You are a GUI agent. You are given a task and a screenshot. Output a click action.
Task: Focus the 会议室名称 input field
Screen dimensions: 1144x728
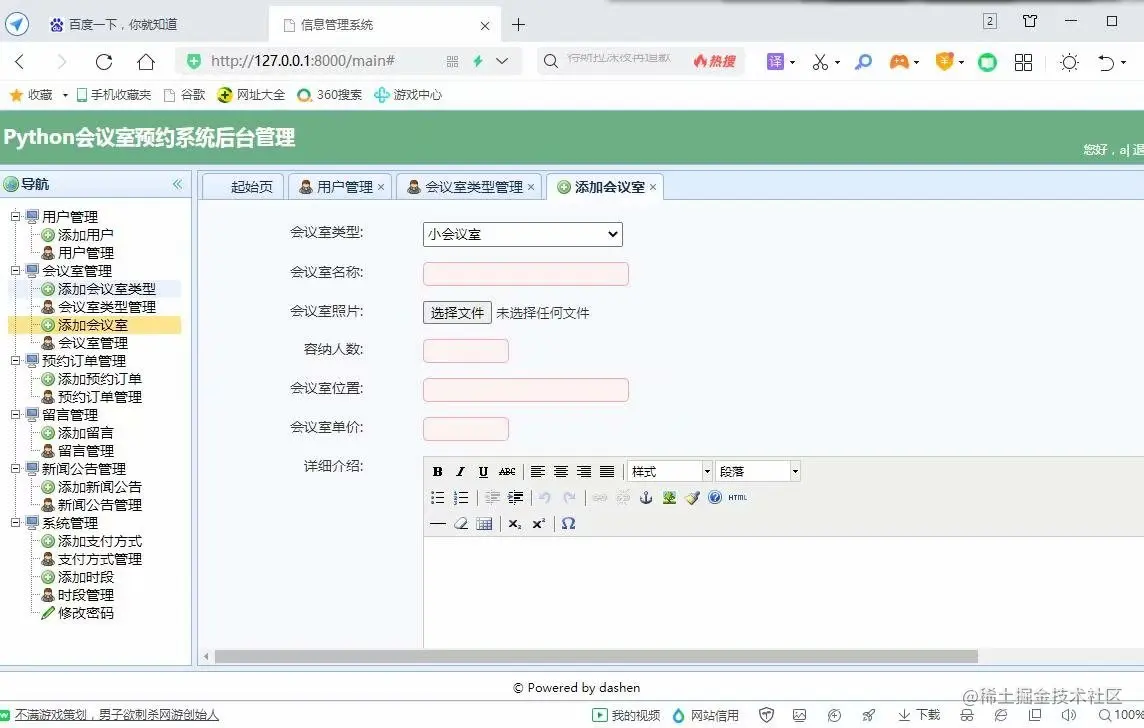525,274
